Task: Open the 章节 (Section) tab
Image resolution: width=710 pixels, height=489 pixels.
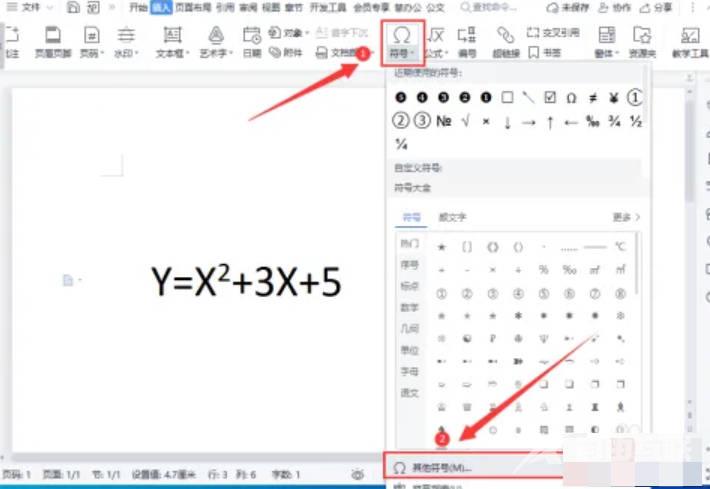Action: click(294, 7)
